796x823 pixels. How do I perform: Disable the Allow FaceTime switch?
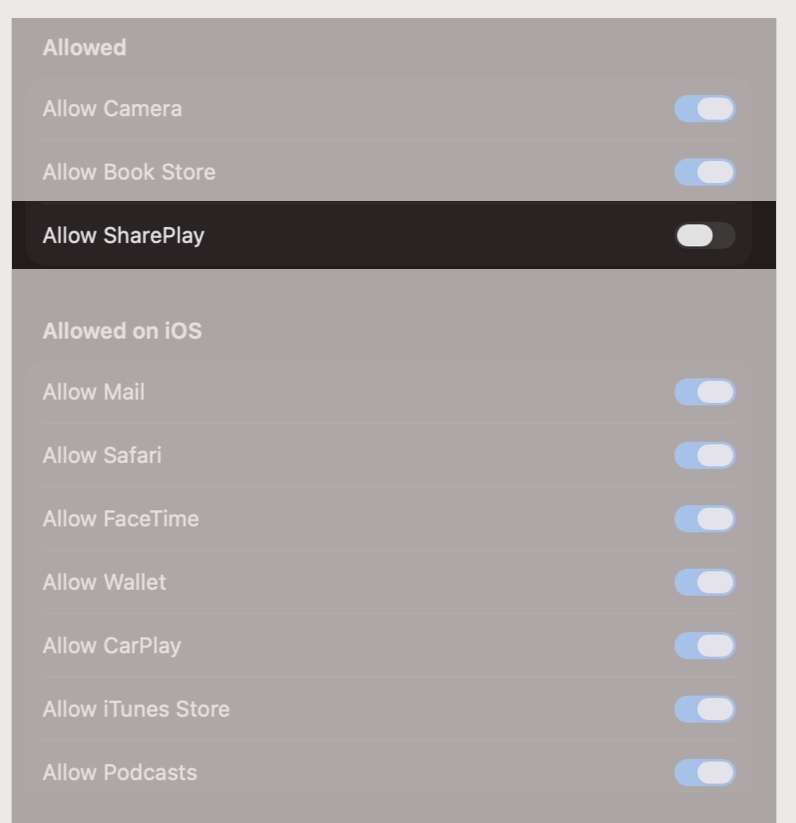pos(703,519)
